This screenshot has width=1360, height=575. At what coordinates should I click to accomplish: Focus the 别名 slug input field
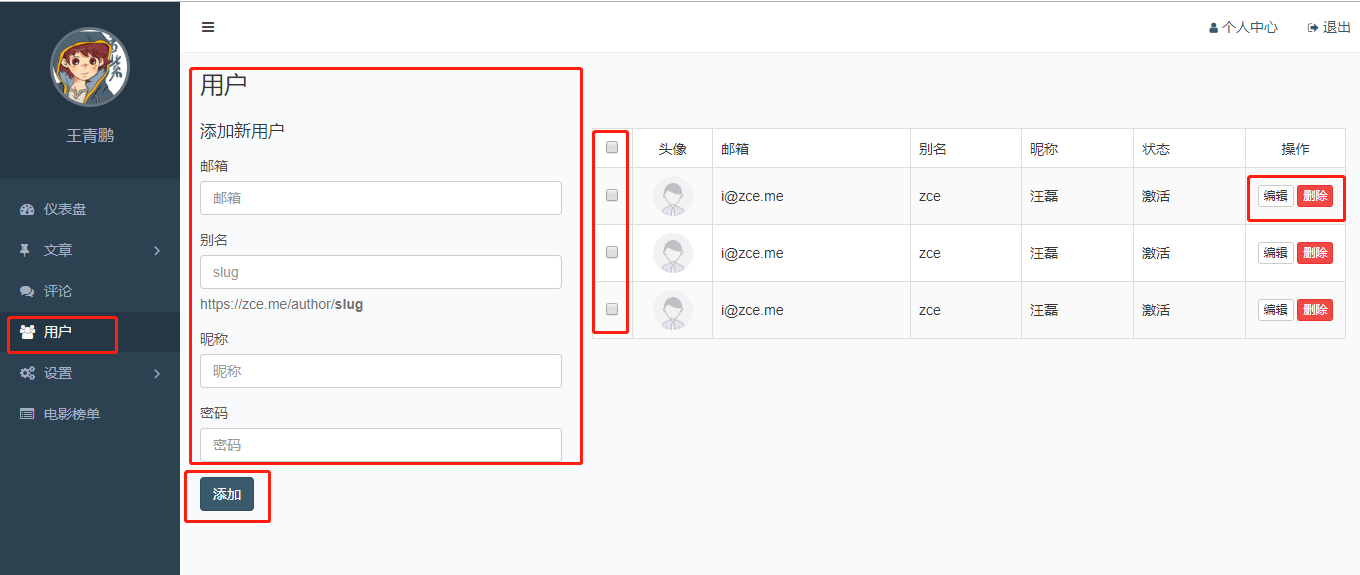[x=381, y=272]
